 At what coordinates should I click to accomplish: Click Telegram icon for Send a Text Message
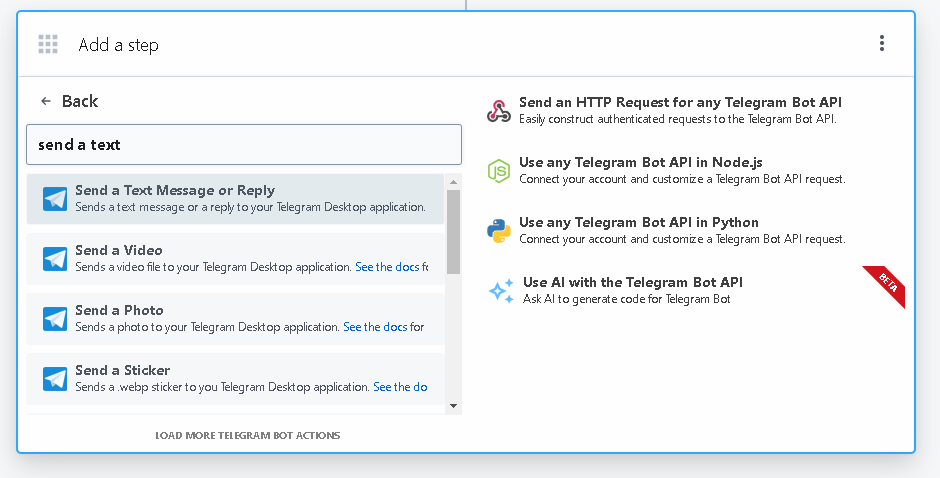point(55,199)
